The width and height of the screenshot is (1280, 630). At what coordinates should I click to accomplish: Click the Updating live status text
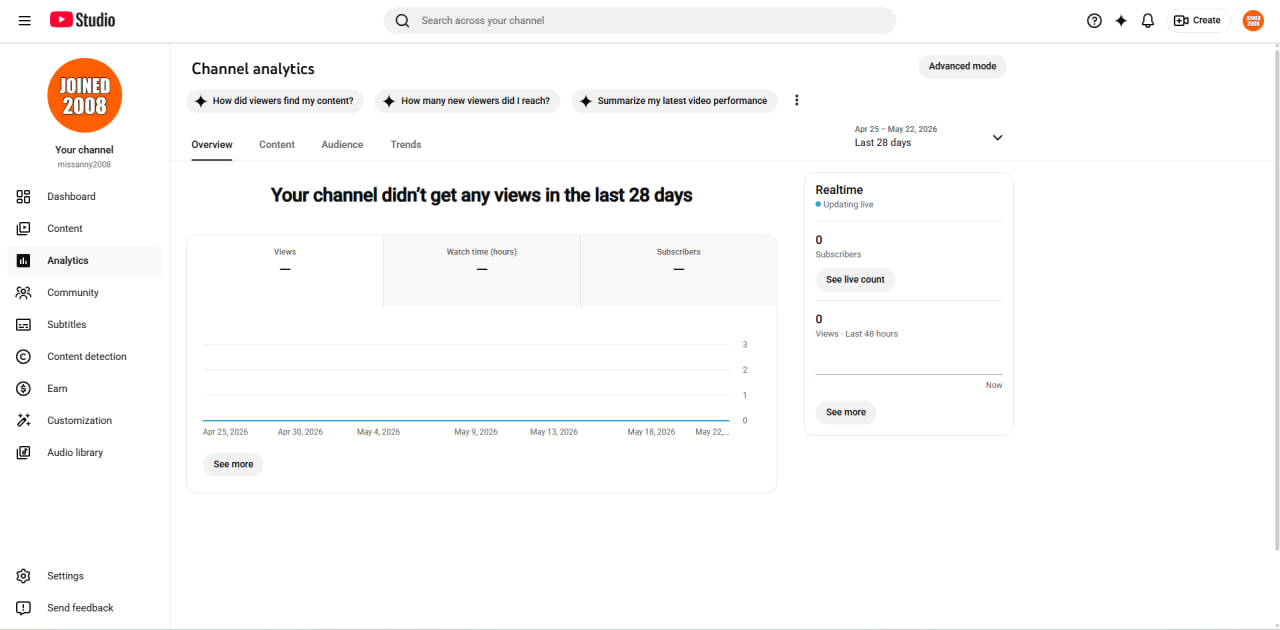[848, 205]
